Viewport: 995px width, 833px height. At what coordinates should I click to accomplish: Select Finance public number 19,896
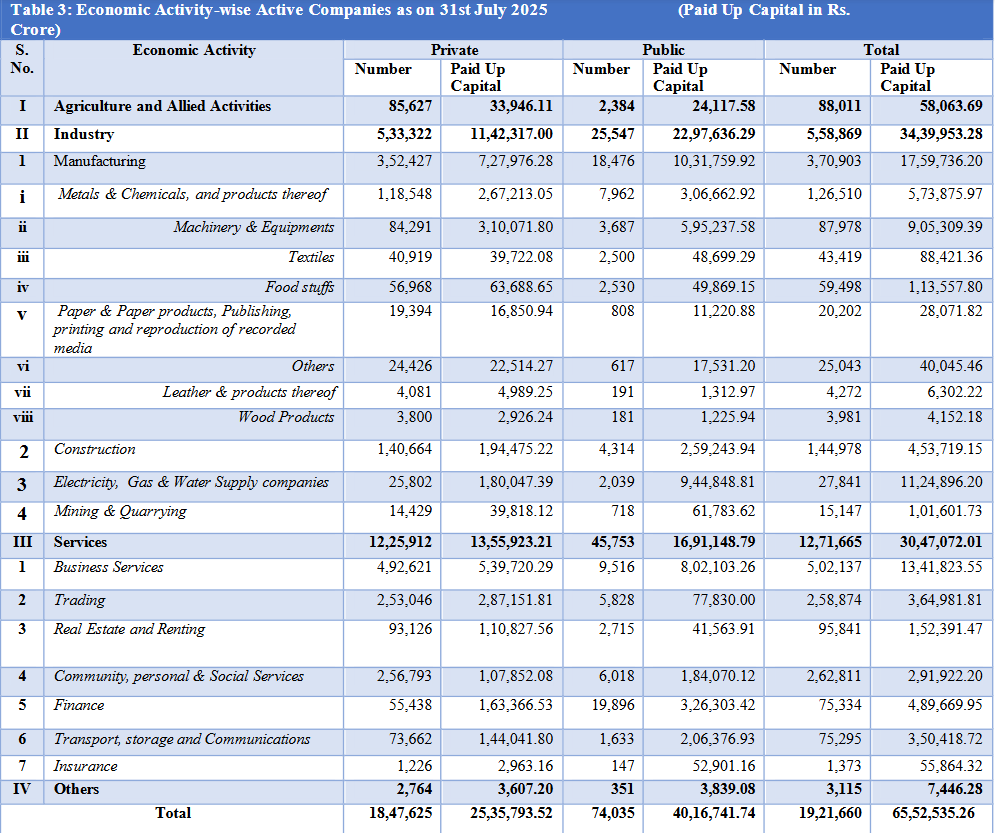point(613,705)
